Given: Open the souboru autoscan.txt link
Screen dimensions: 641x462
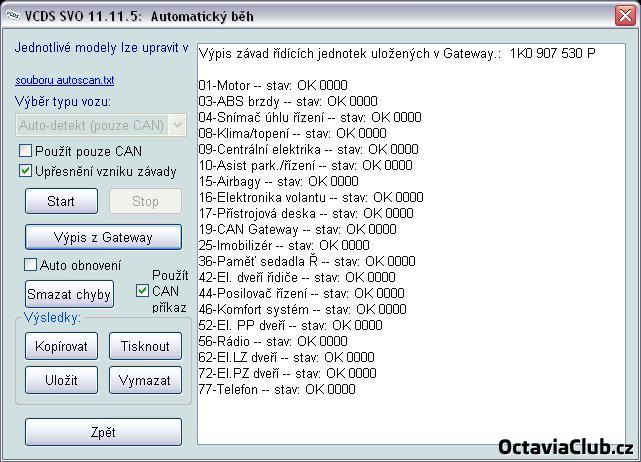Looking at the screenshot, I should coord(64,79).
